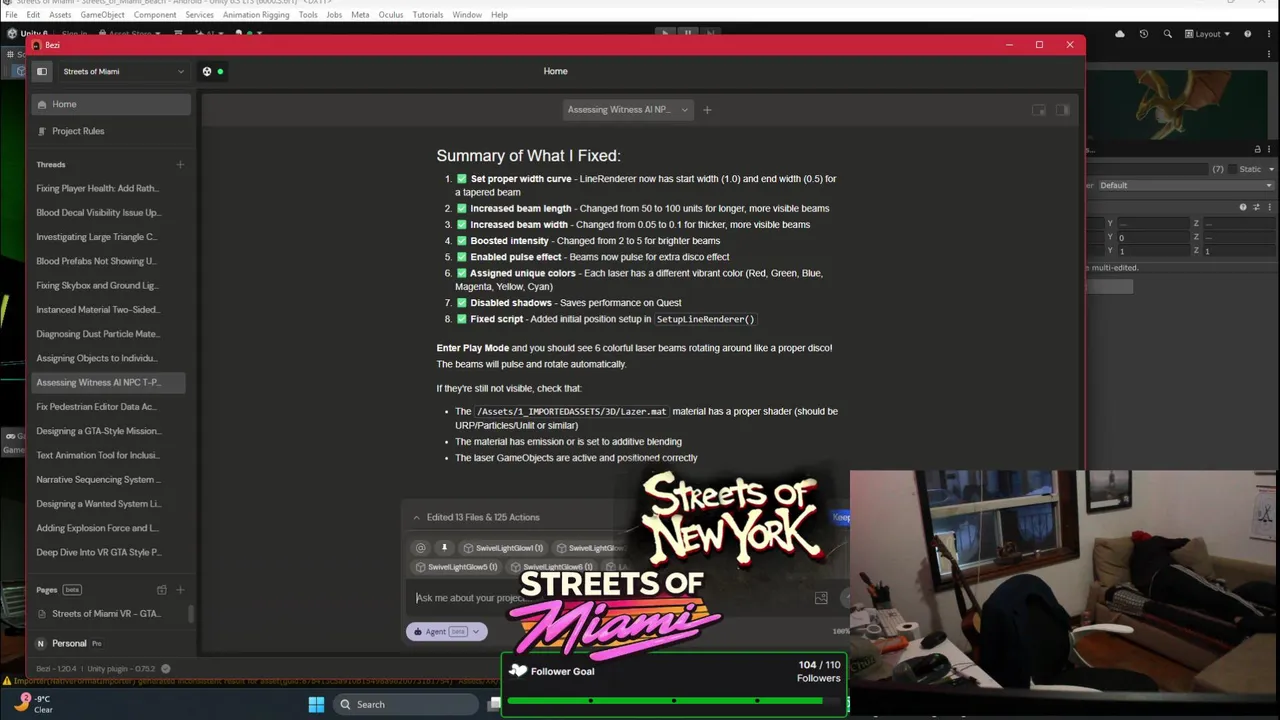The width and height of the screenshot is (1280, 720).
Task: Click Transform preset sliders icon
Action: 1255,207
